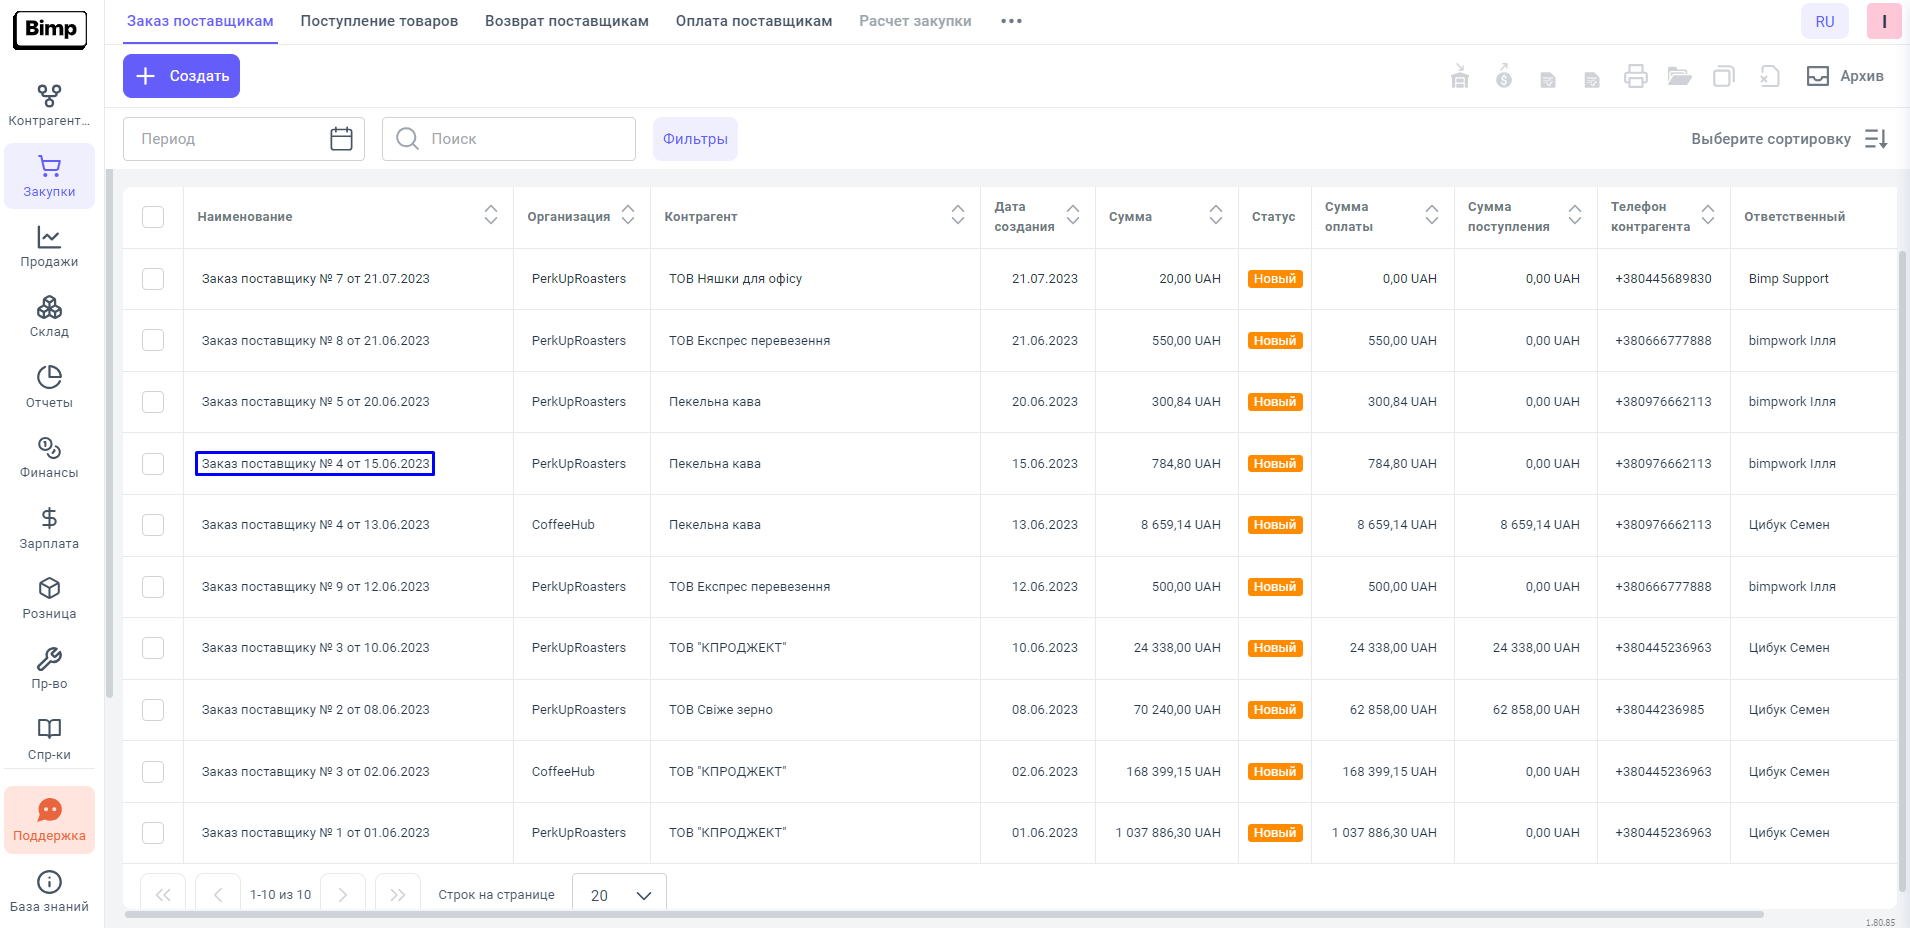Sort the table by the Сумма column
1910x928 pixels.
click(x=1215, y=215)
